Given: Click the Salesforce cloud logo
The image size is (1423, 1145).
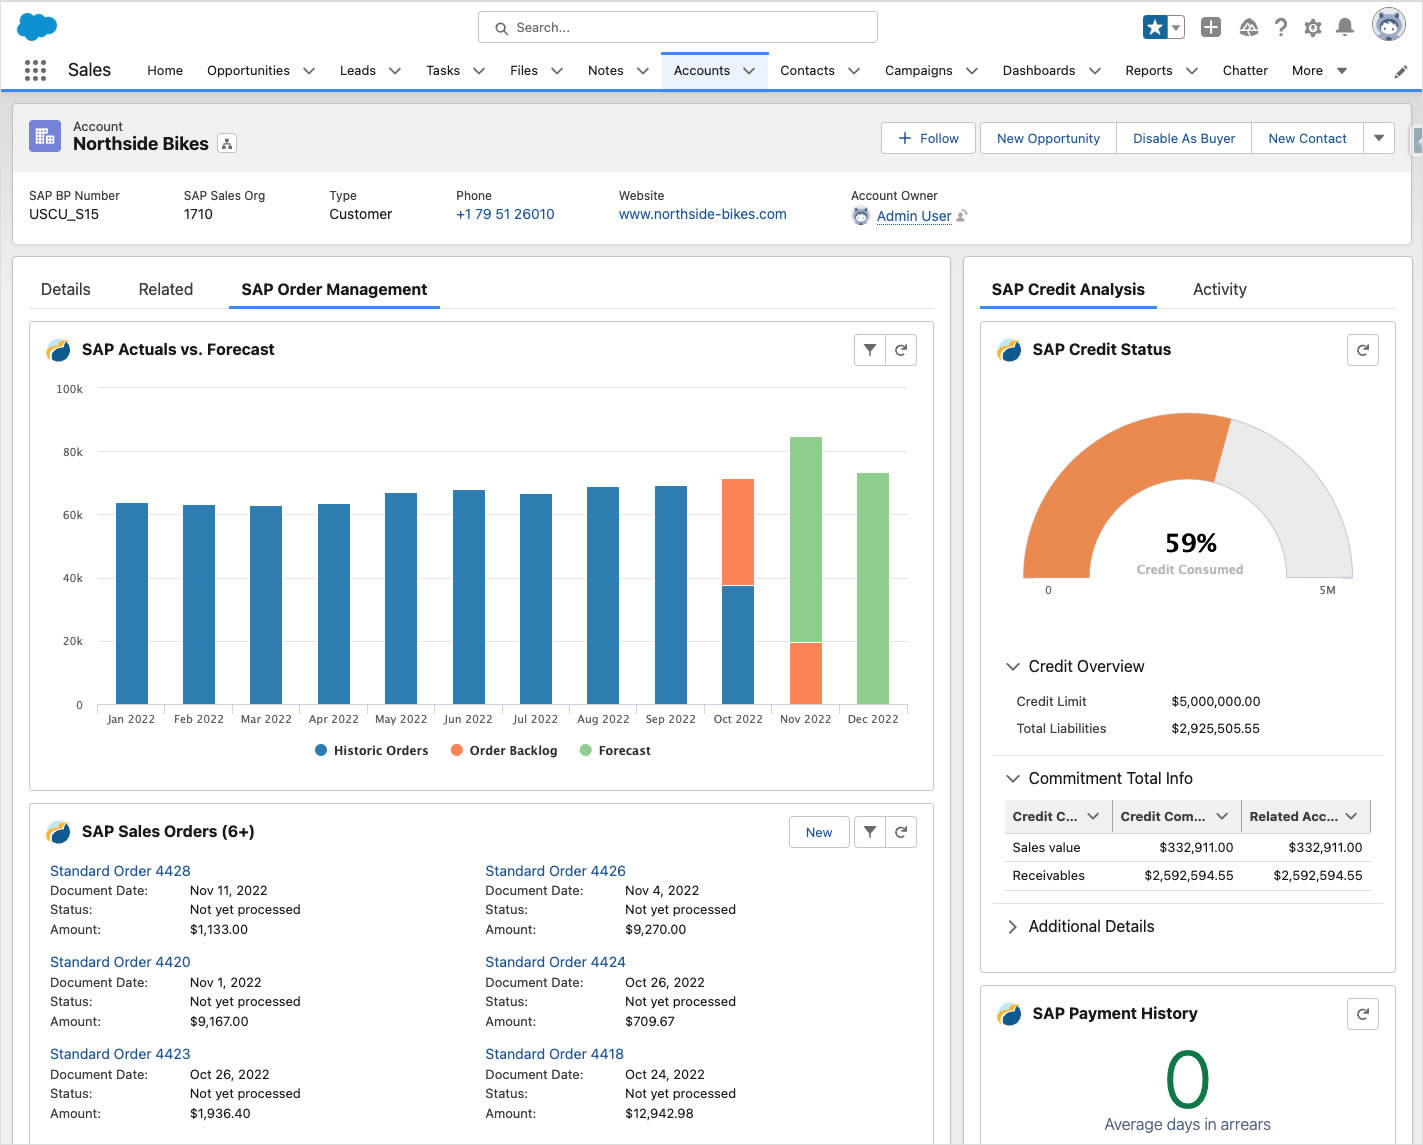Looking at the screenshot, I should pos(37,27).
